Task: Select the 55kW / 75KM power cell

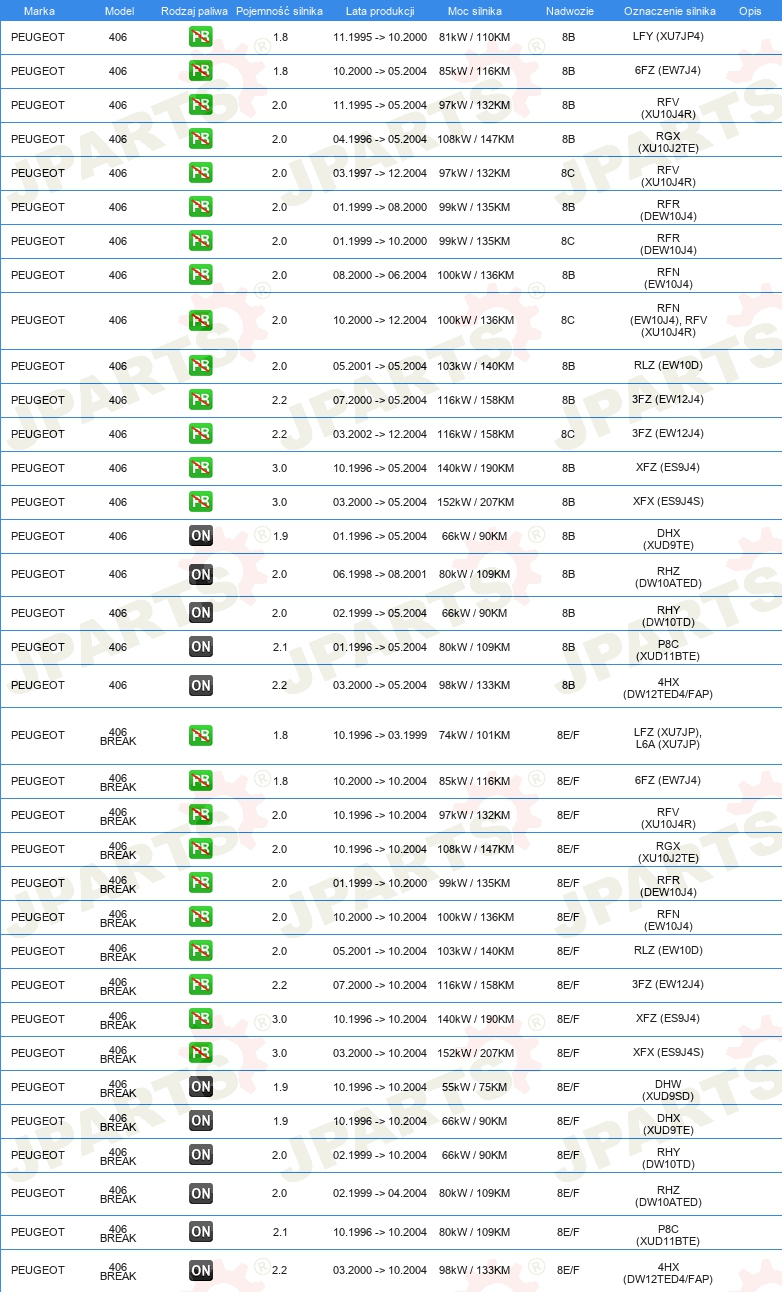Action: (475, 1087)
